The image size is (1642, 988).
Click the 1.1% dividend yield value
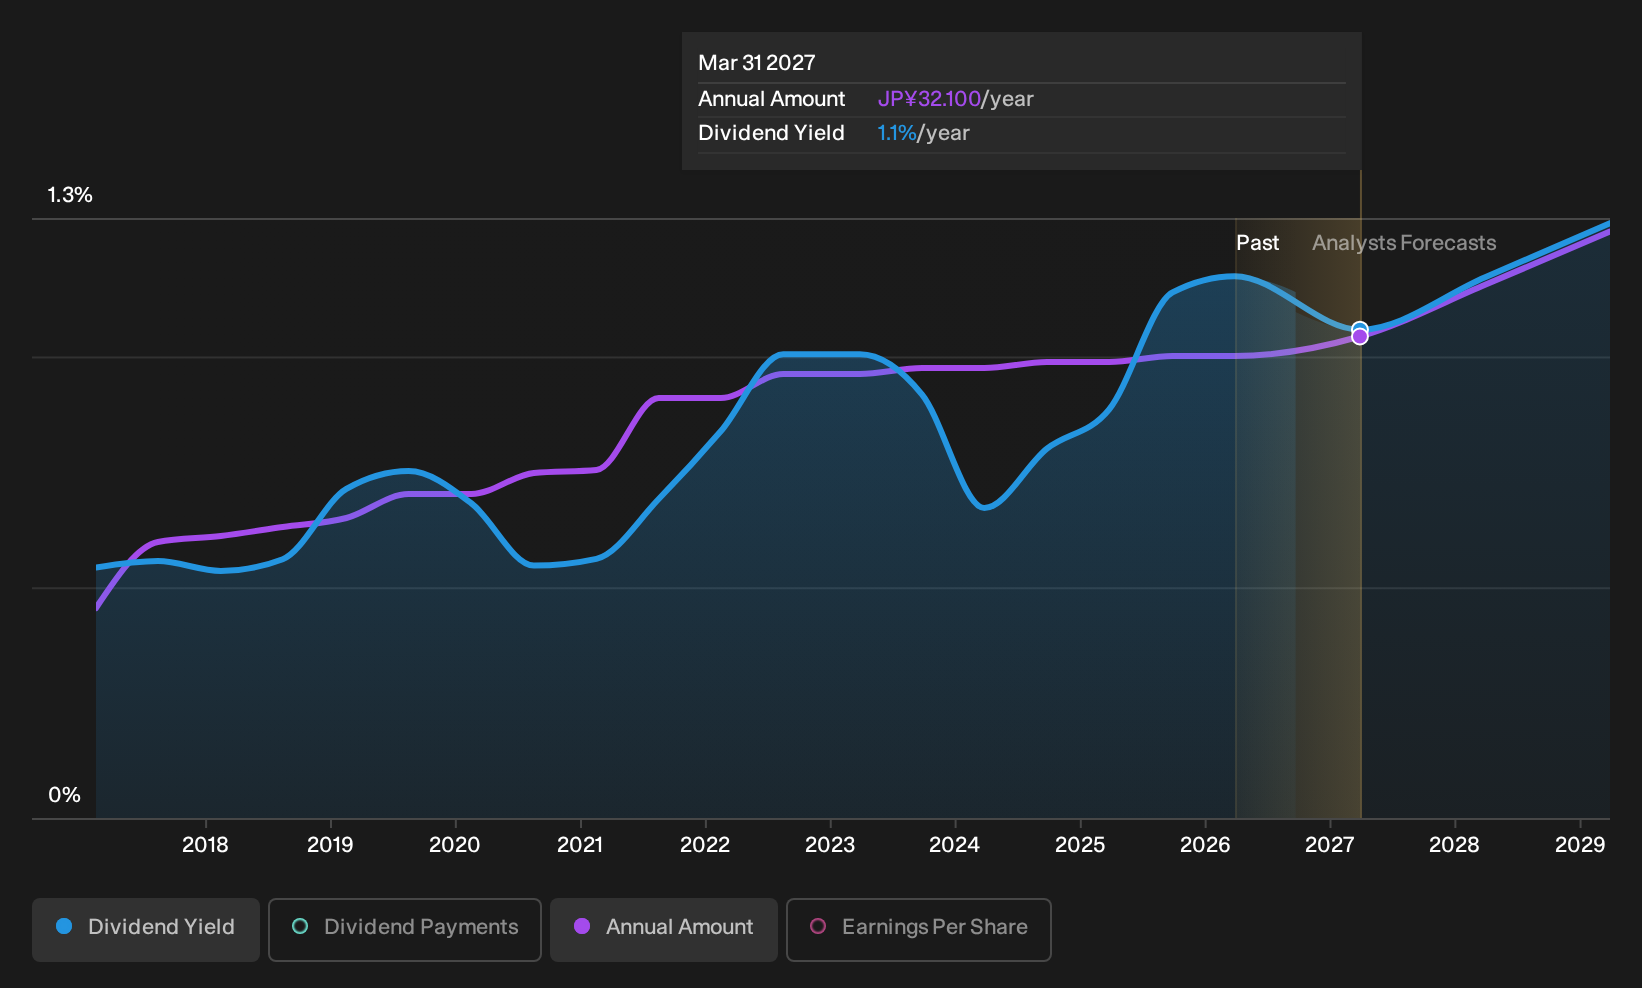(897, 133)
